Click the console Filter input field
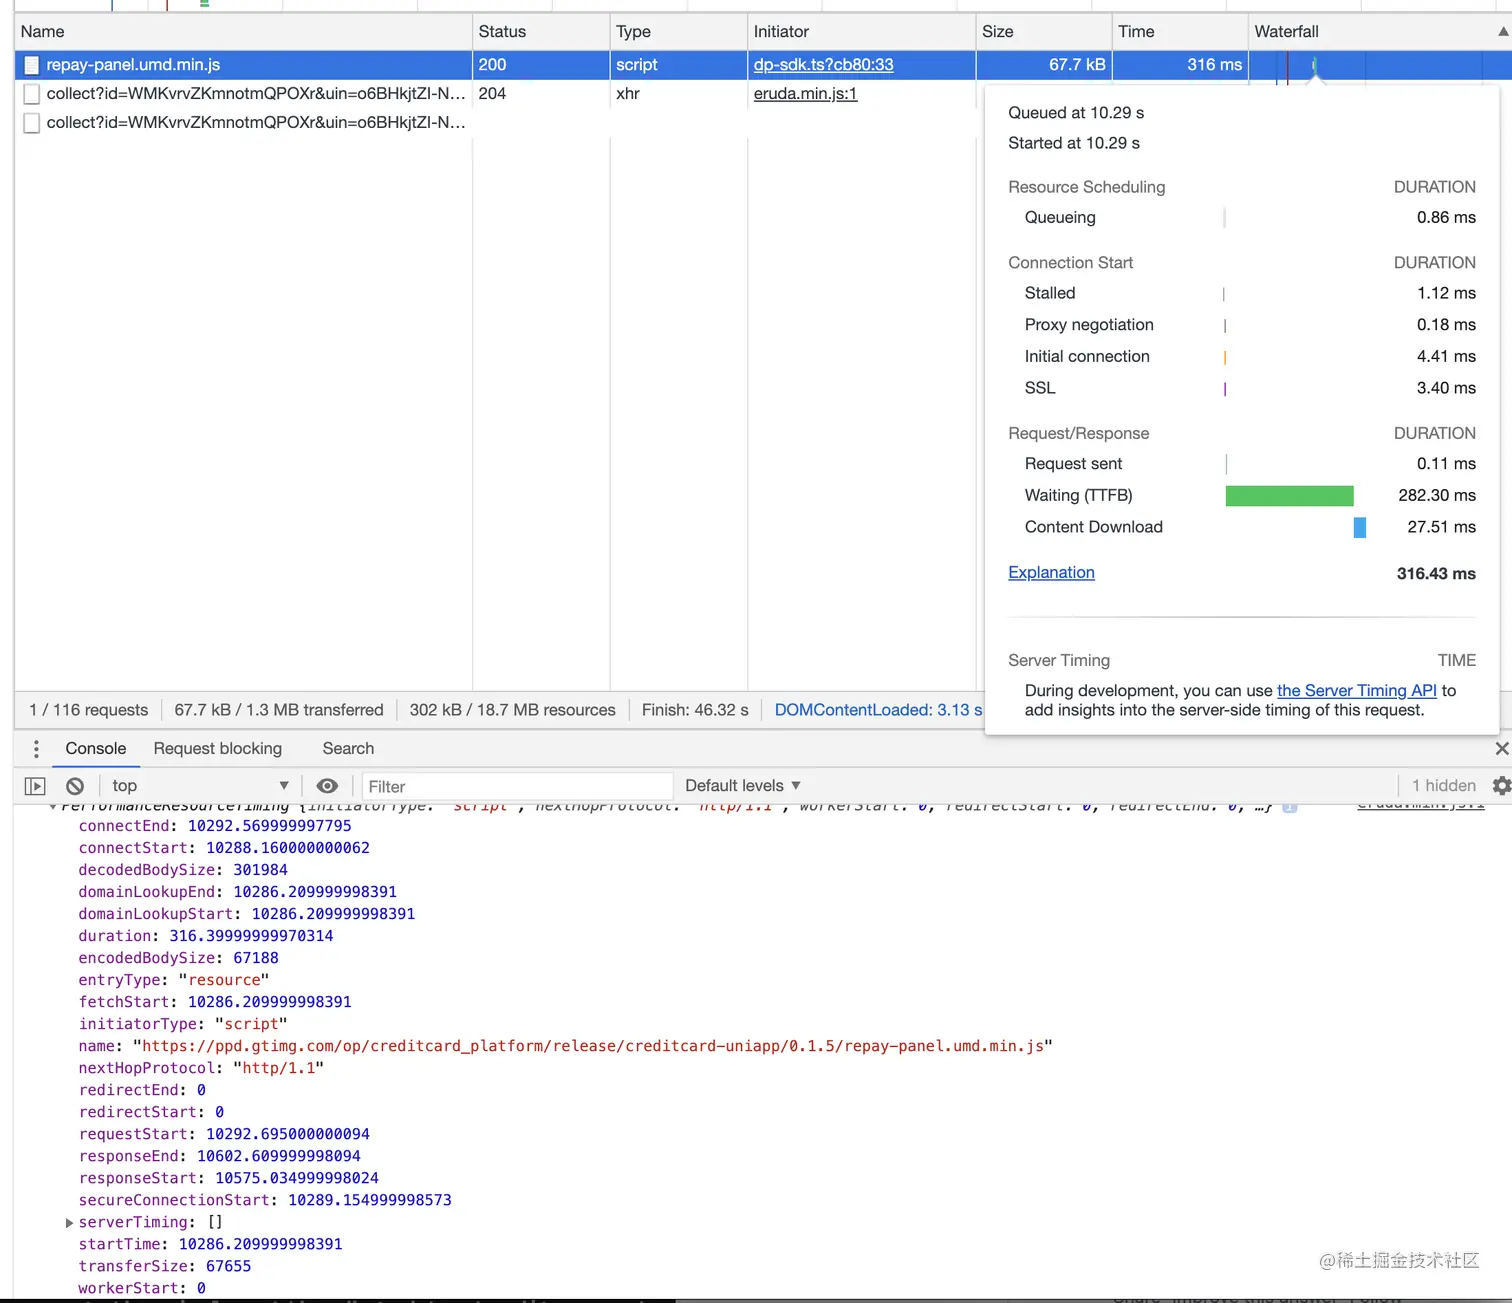 point(517,787)
